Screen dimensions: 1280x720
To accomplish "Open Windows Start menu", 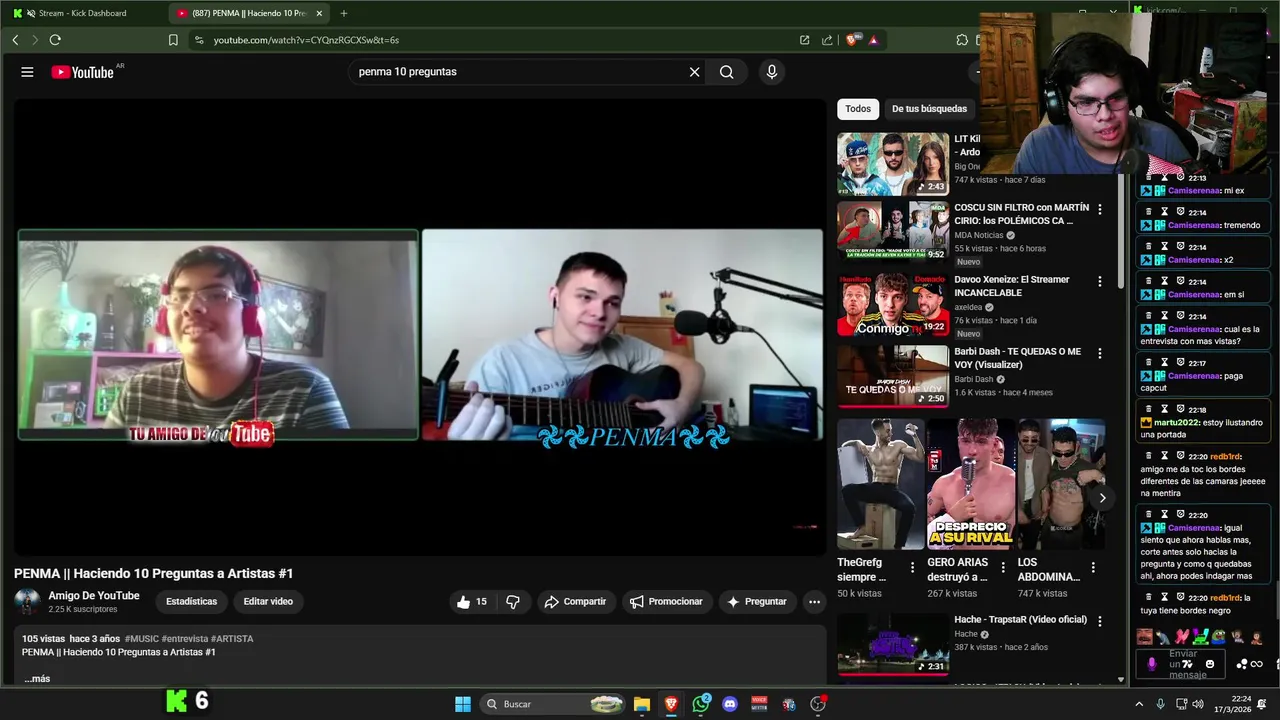I will point(463,704).
